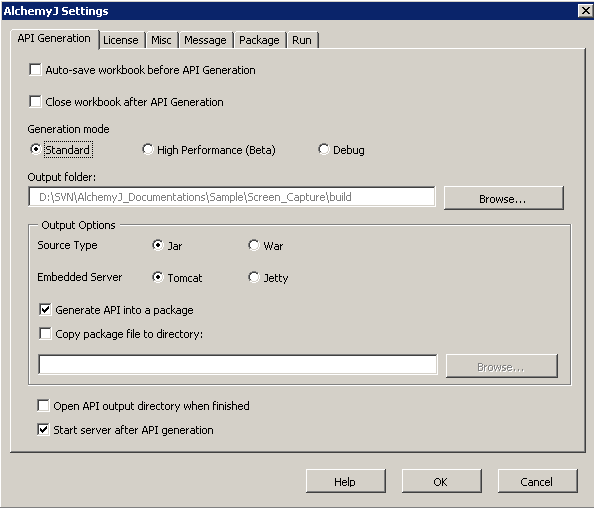Click the Output folder: label

point(62,177)
